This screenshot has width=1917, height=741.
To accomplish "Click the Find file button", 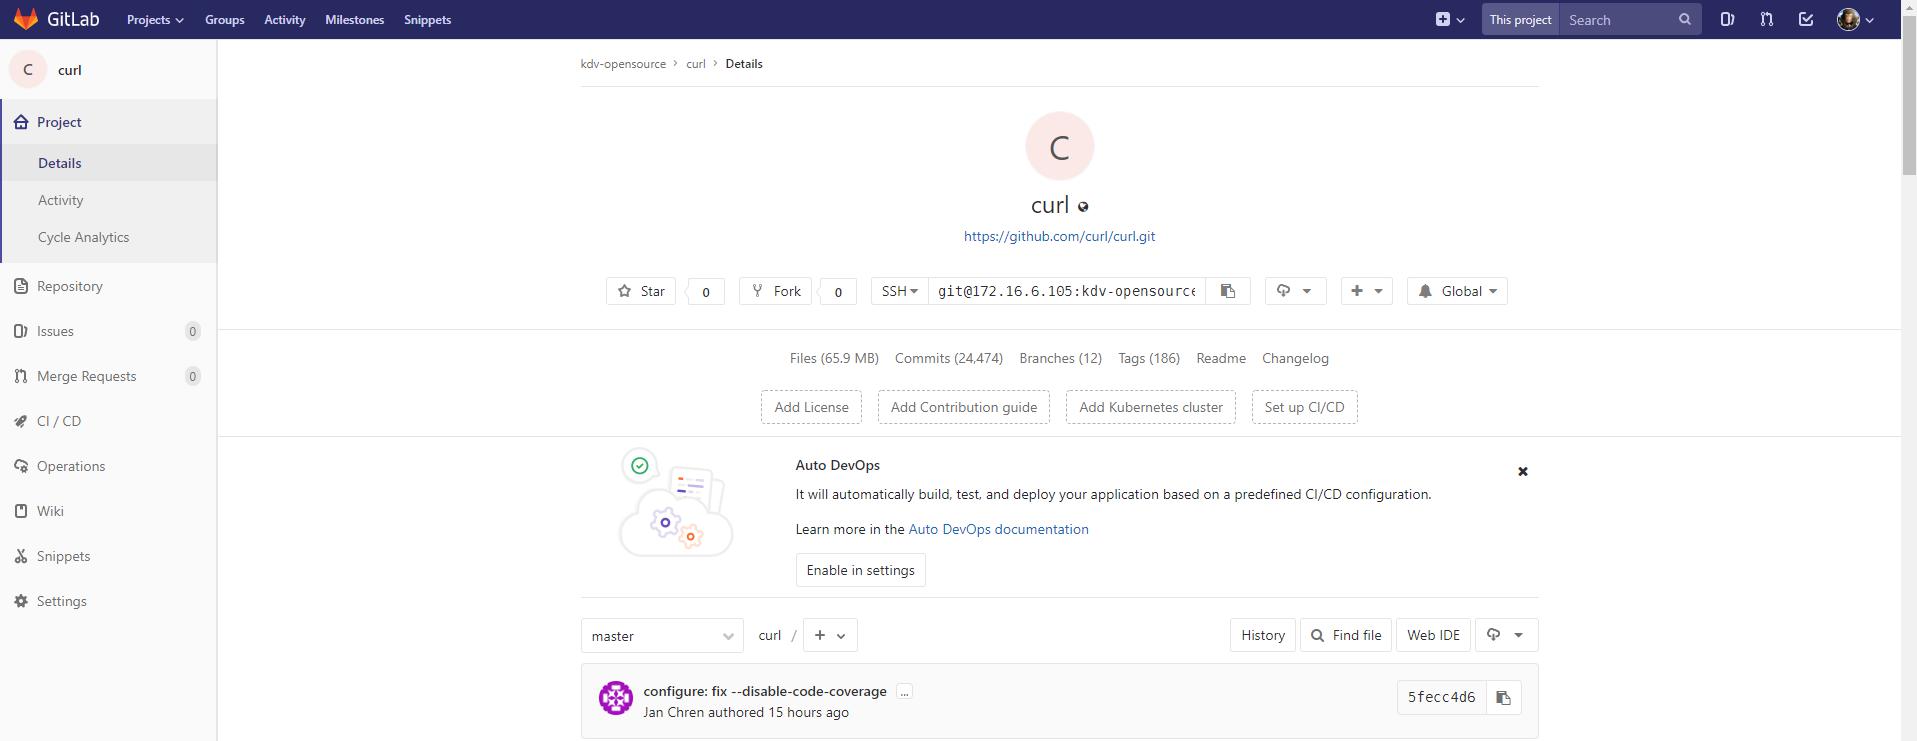I will point(1346,635).
